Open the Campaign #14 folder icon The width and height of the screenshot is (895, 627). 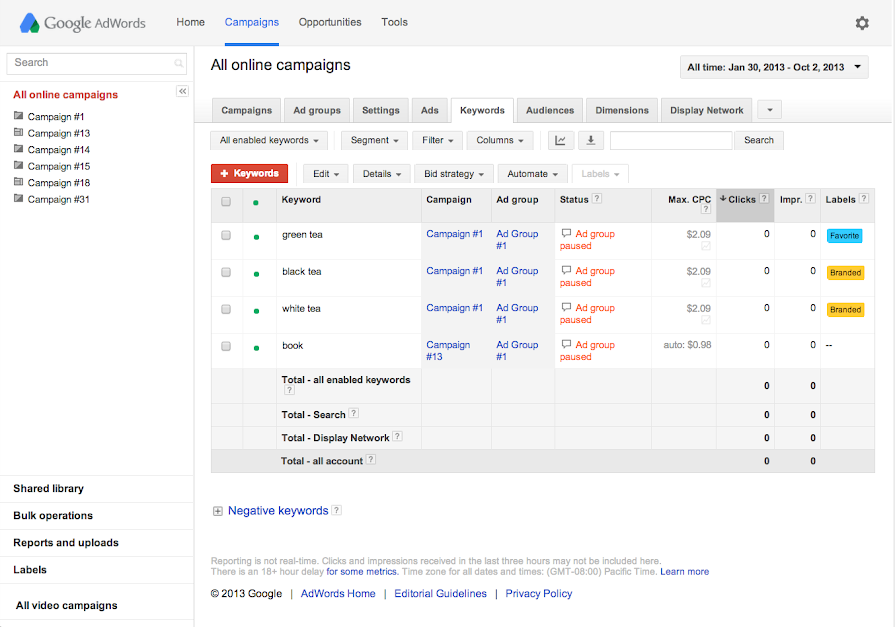(x=18, y=149)
